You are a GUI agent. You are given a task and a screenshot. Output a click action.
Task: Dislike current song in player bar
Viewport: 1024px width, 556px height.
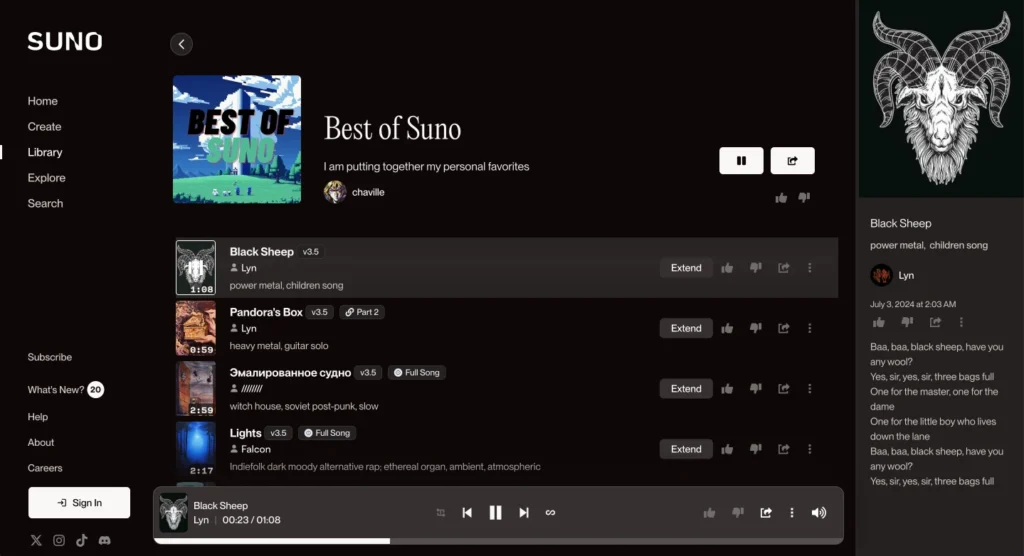pyautogui.click(x=738, y=513)
